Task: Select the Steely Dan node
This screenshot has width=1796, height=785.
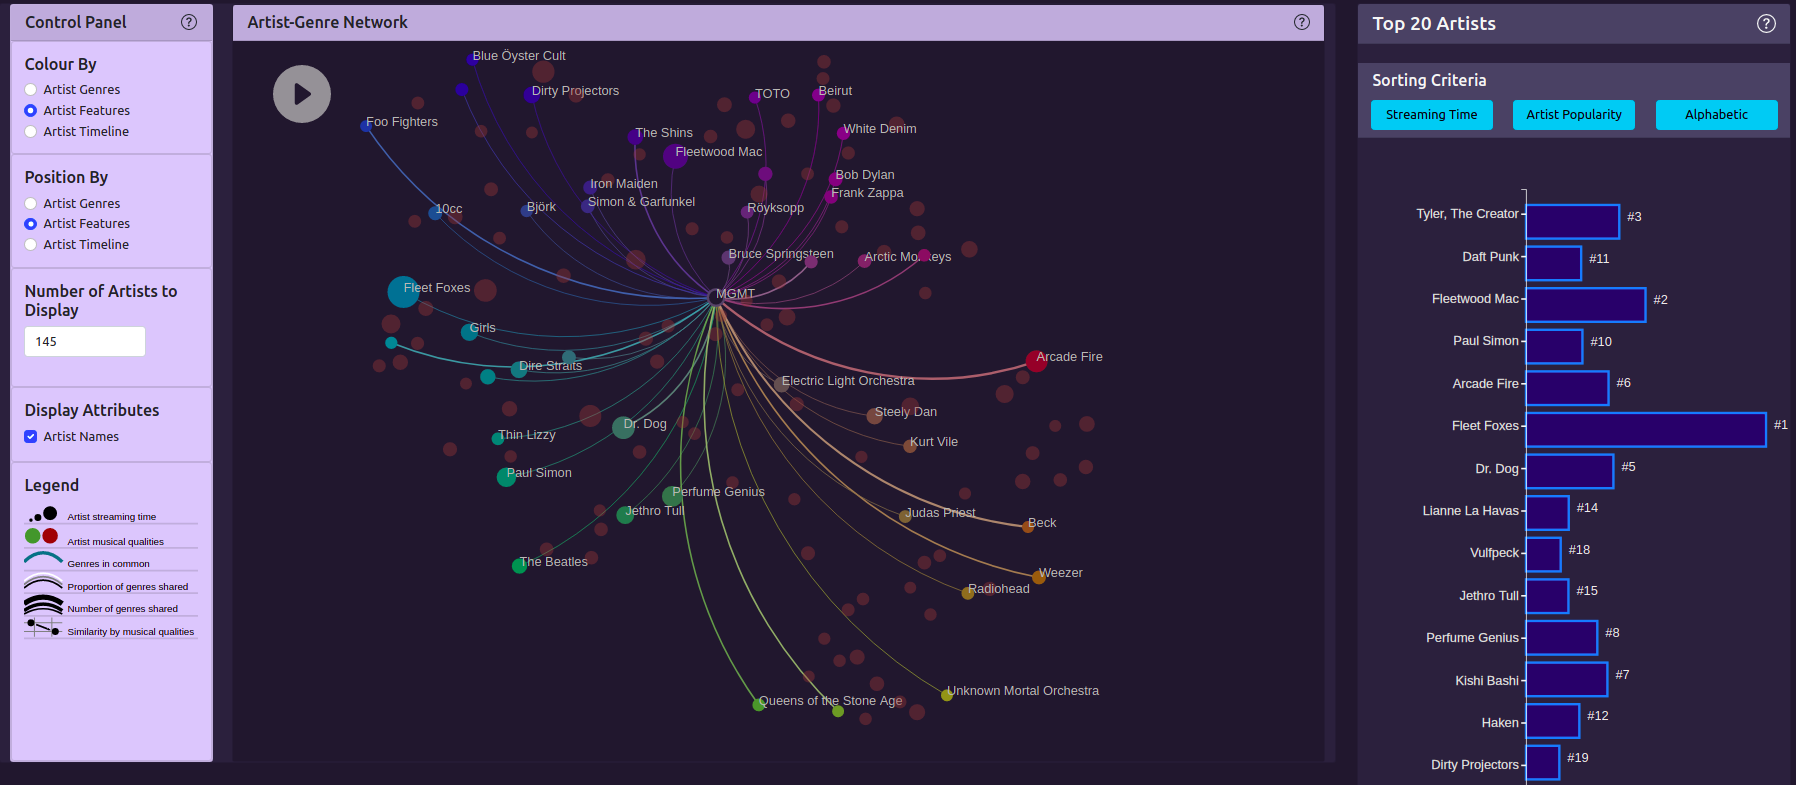Action: [x=874, y=416]
